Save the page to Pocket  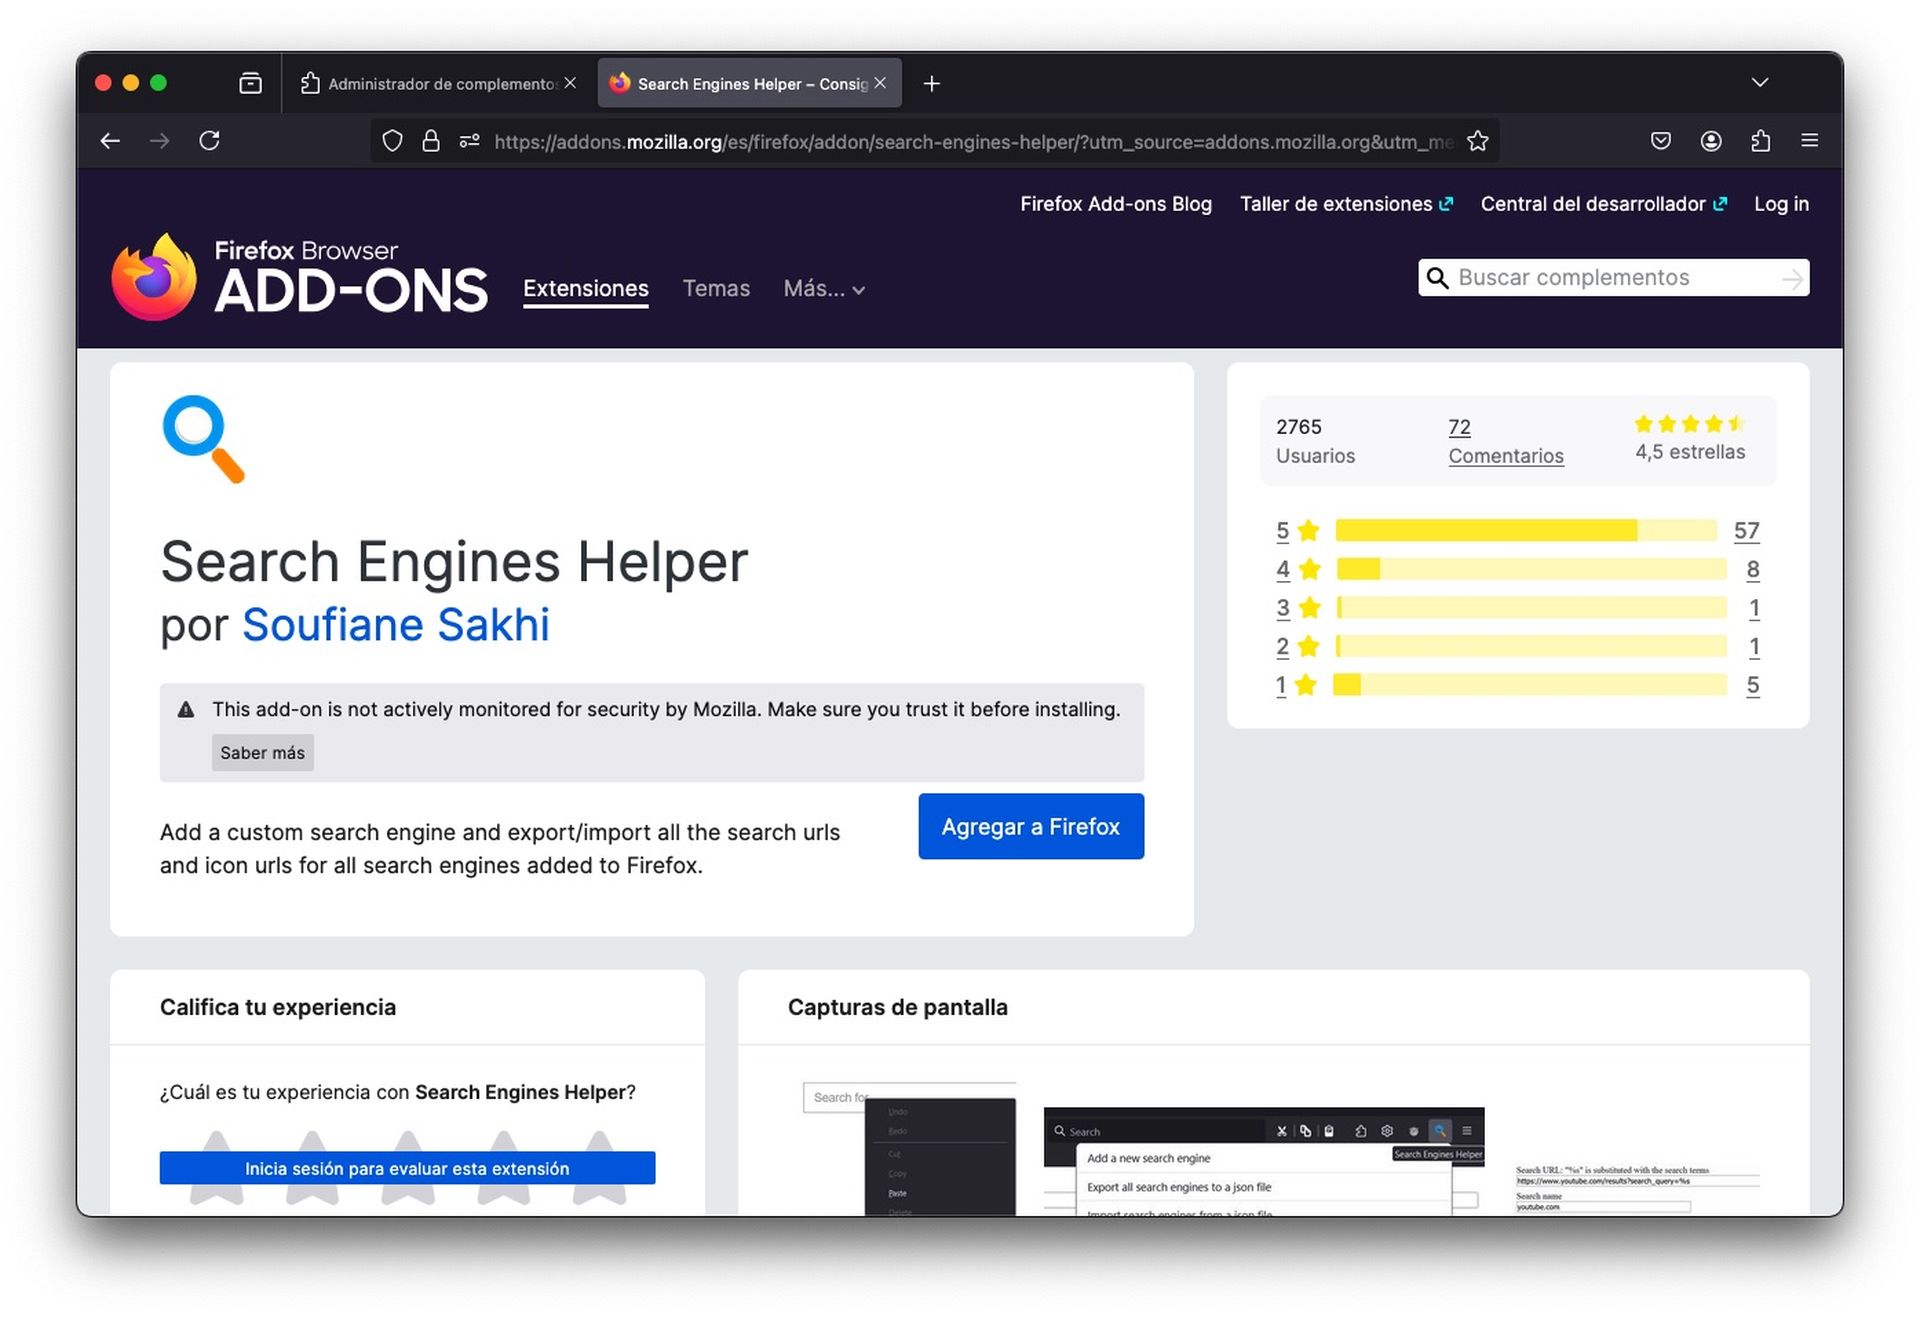pyautogui.click(x=1660, y=141)
